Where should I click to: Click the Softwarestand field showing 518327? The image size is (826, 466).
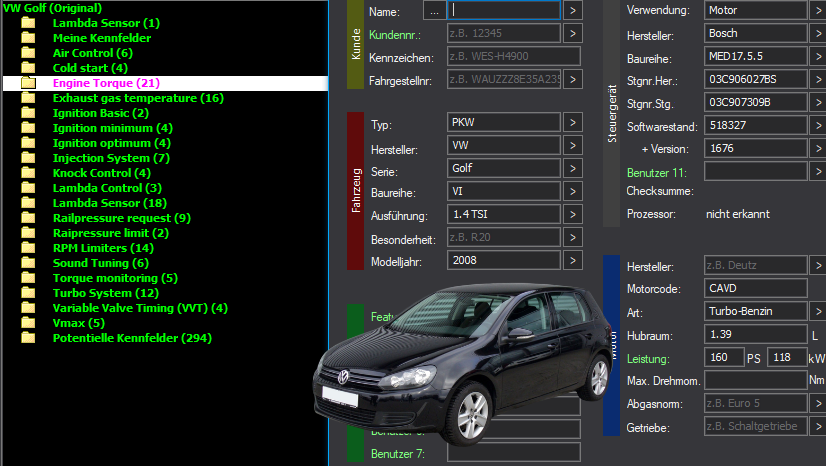tap(756, 125)
